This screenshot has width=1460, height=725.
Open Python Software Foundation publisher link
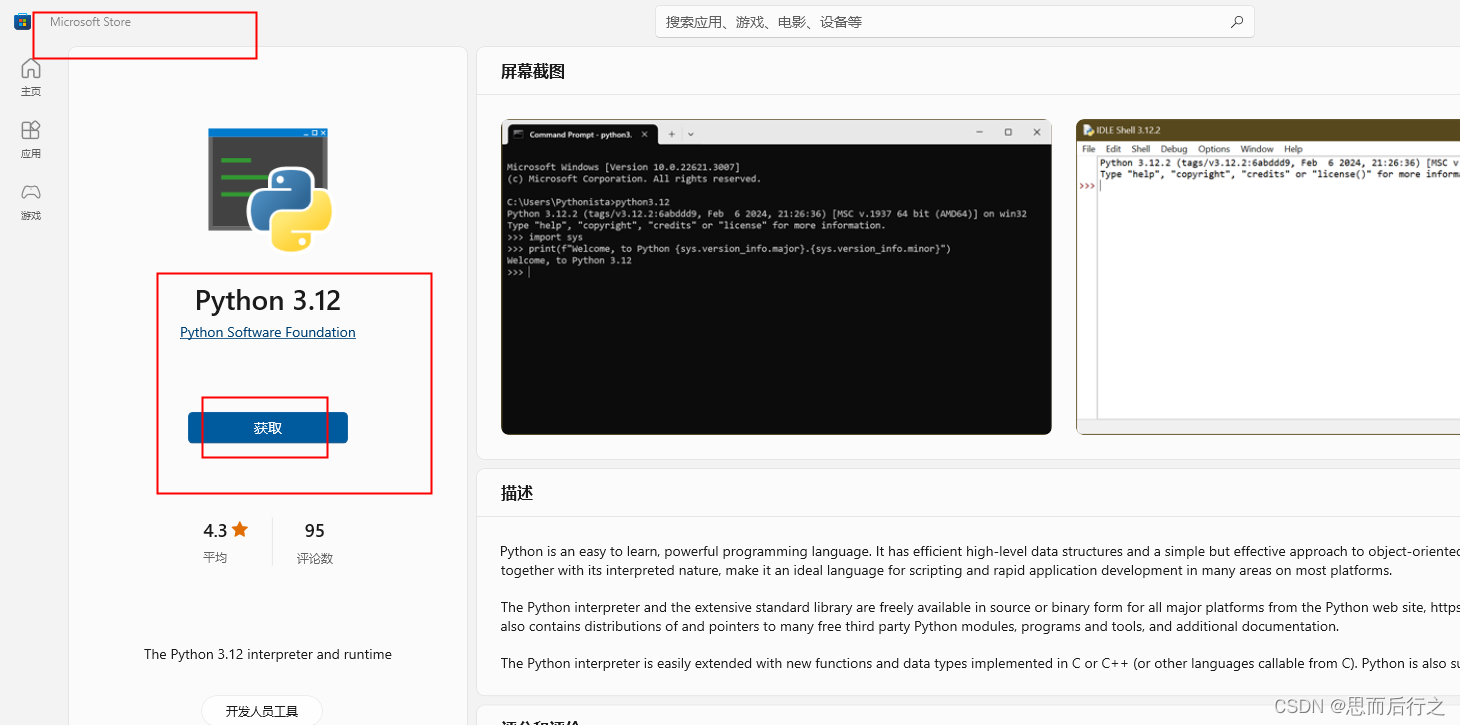click(268, 332)
